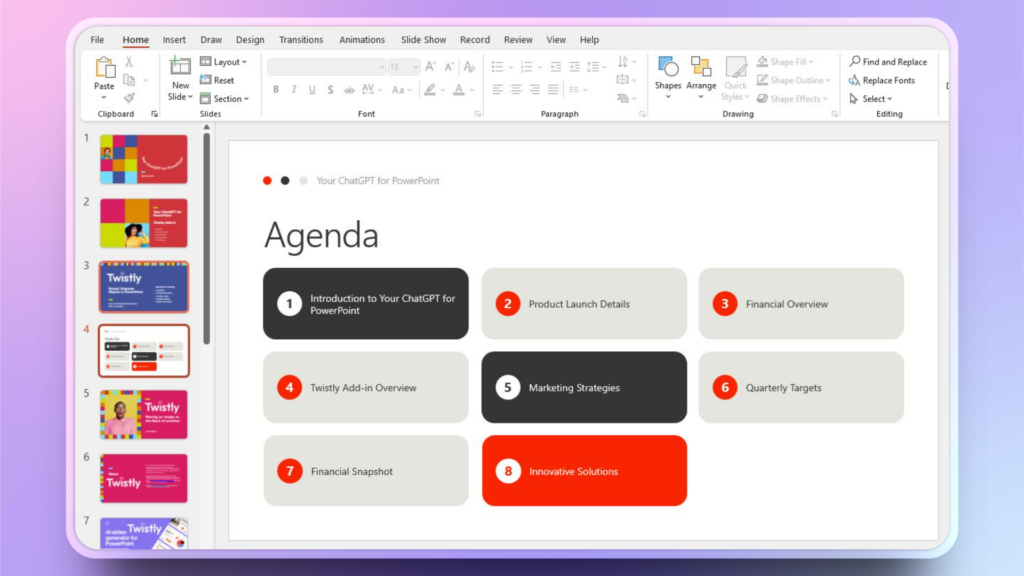
Task: Click the text Highlight Color marker
Action: (x=430, y=89)
